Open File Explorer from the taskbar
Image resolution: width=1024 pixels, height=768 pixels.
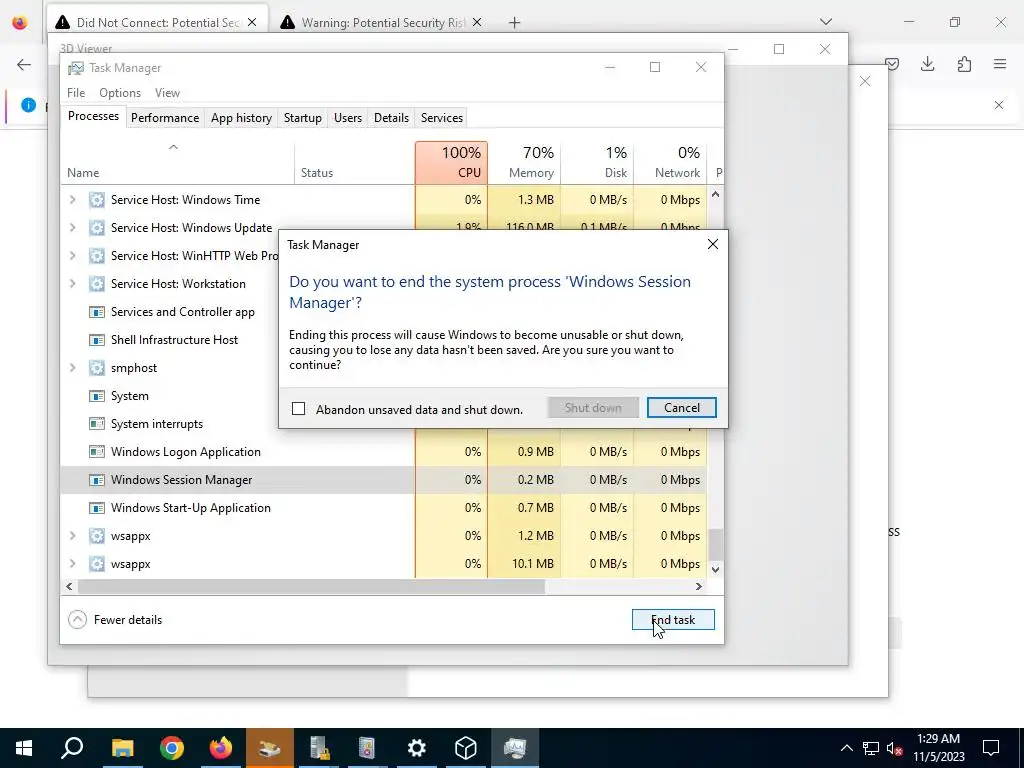coord(122,748)
